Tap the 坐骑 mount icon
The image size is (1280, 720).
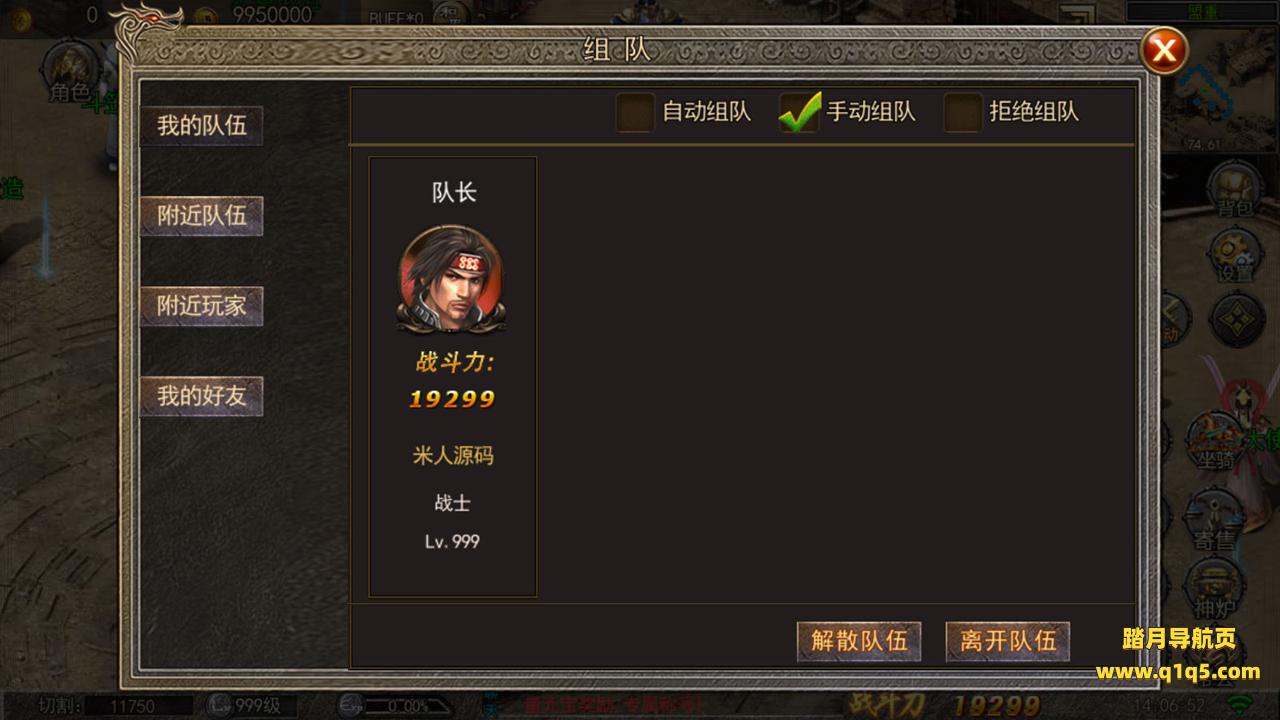click(1214, 442)
